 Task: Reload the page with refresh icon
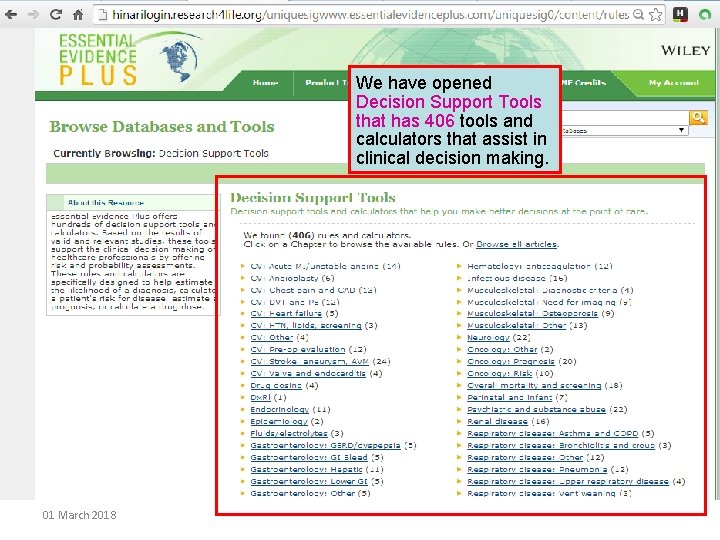point(56,14)
